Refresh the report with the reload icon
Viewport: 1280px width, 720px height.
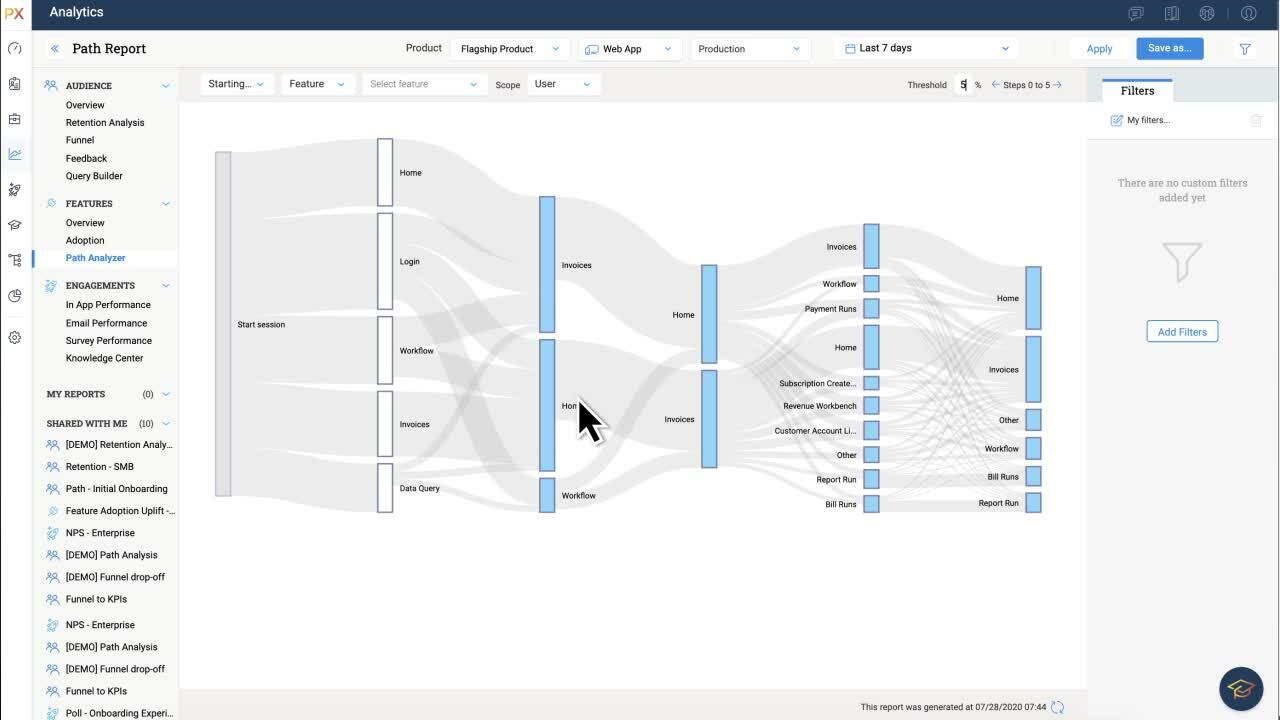coord(1058,707)
